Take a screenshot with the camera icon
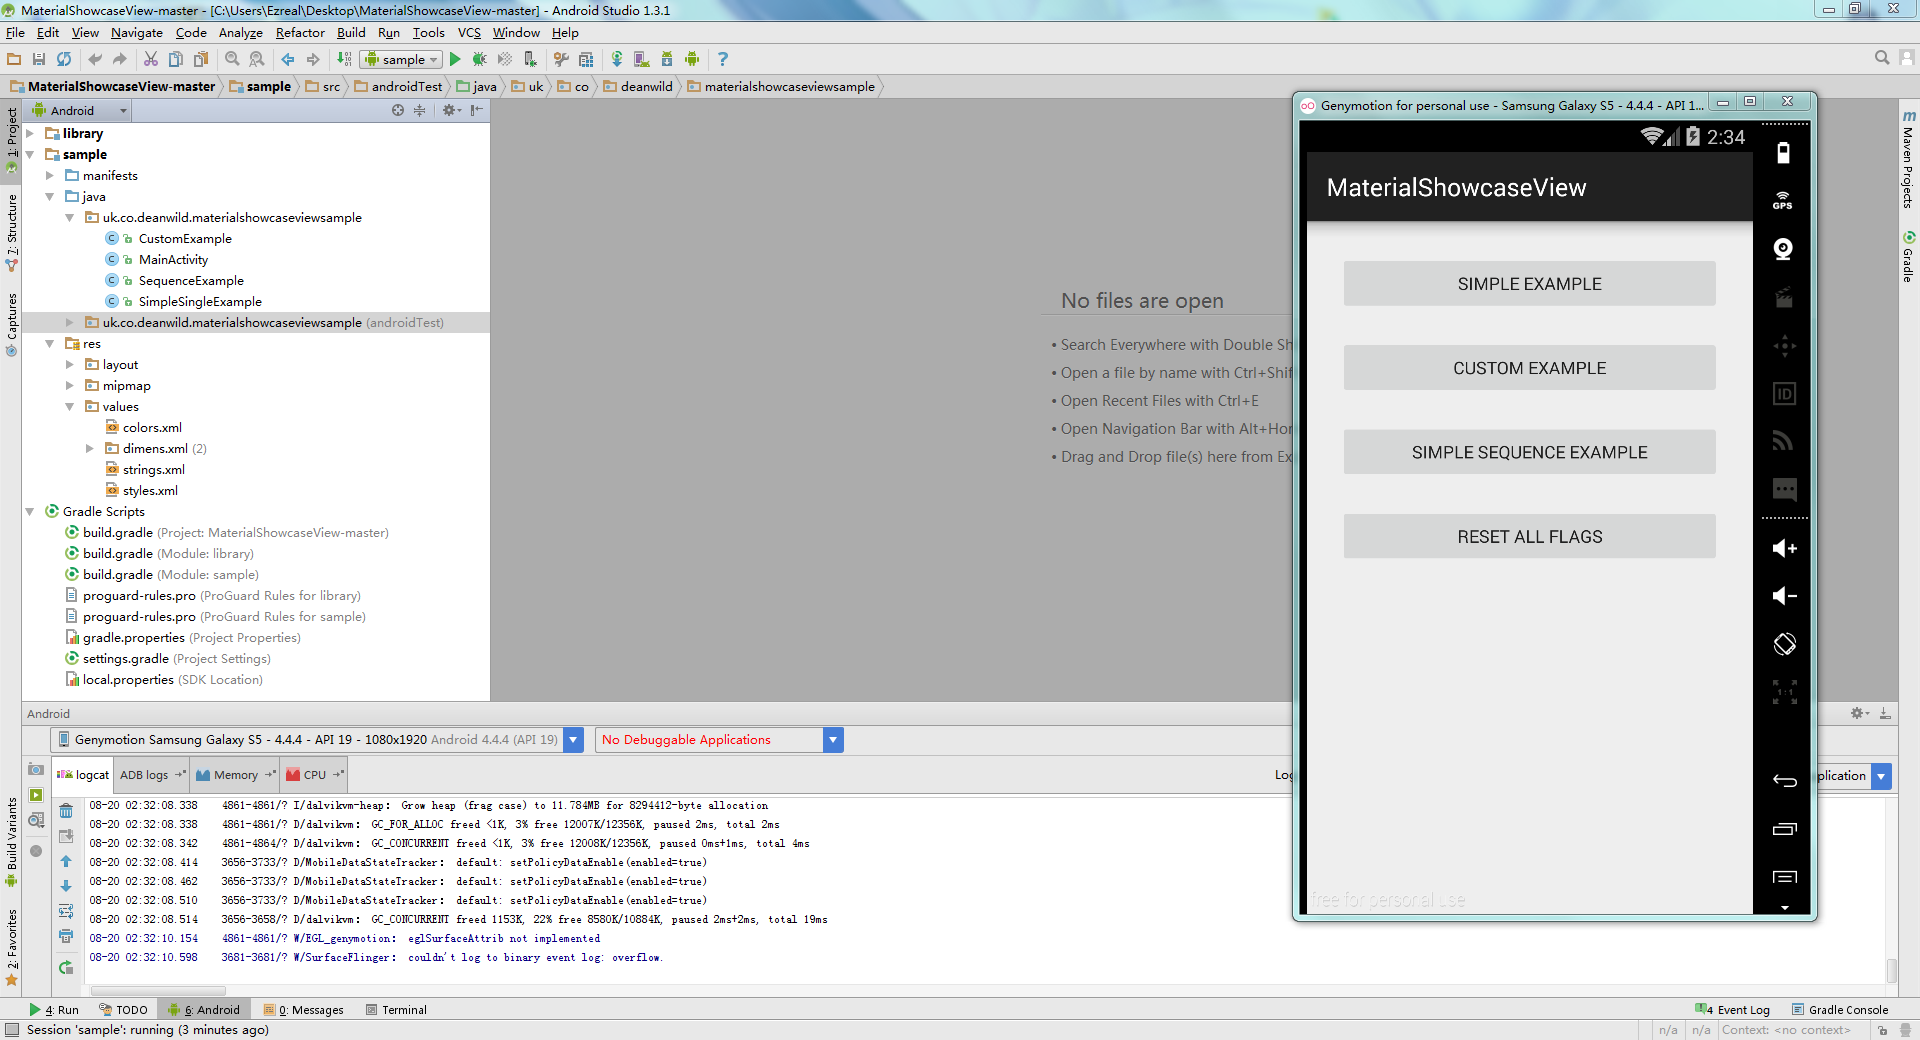 [36, 770]
